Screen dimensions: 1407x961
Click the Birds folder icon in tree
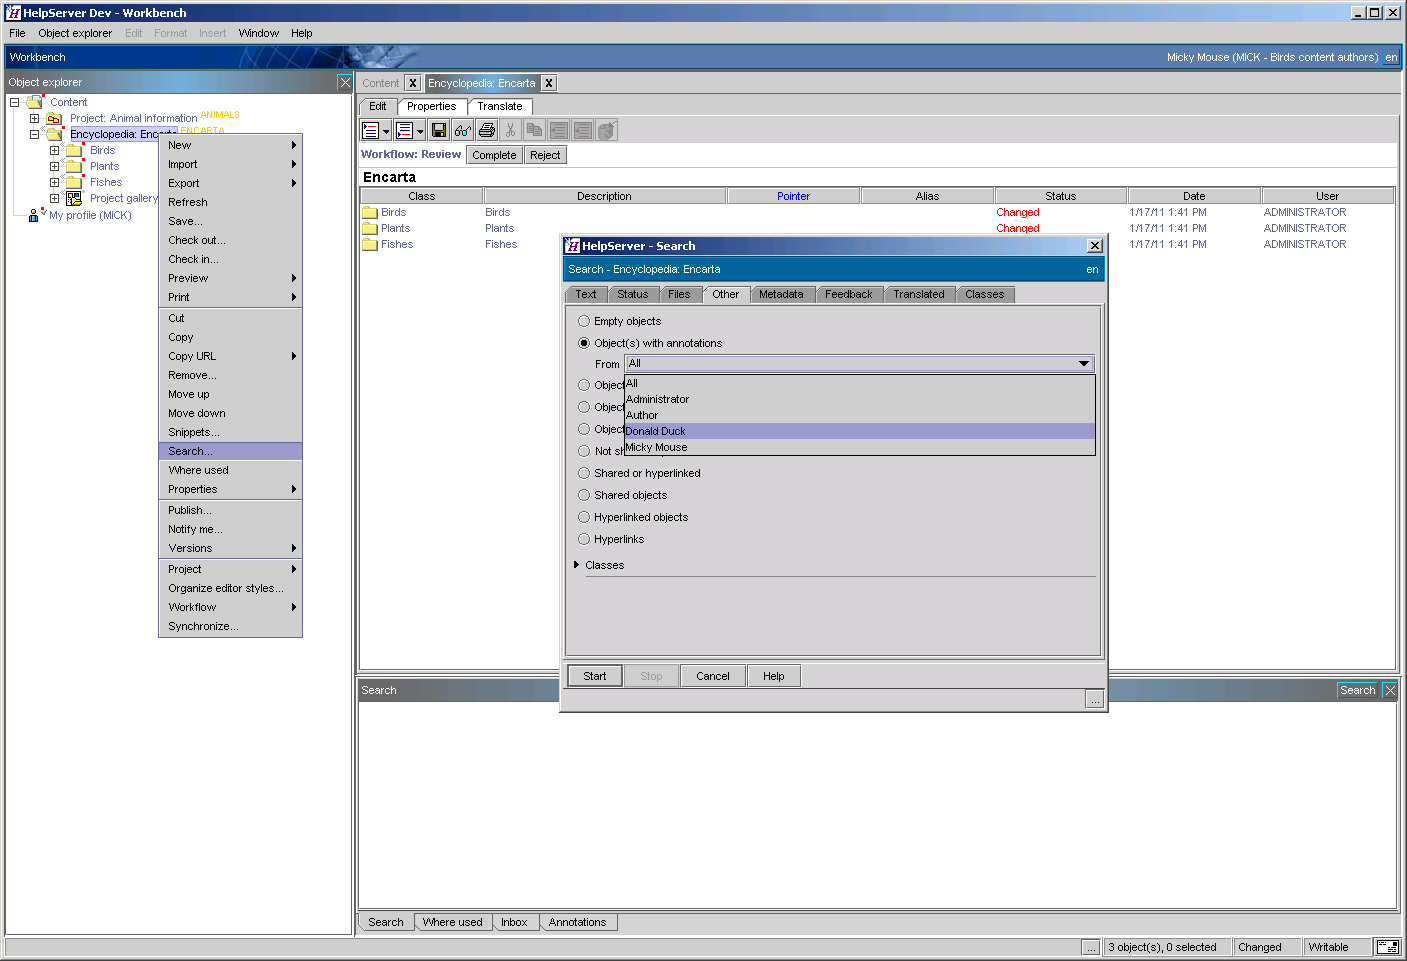pos(74,150)
